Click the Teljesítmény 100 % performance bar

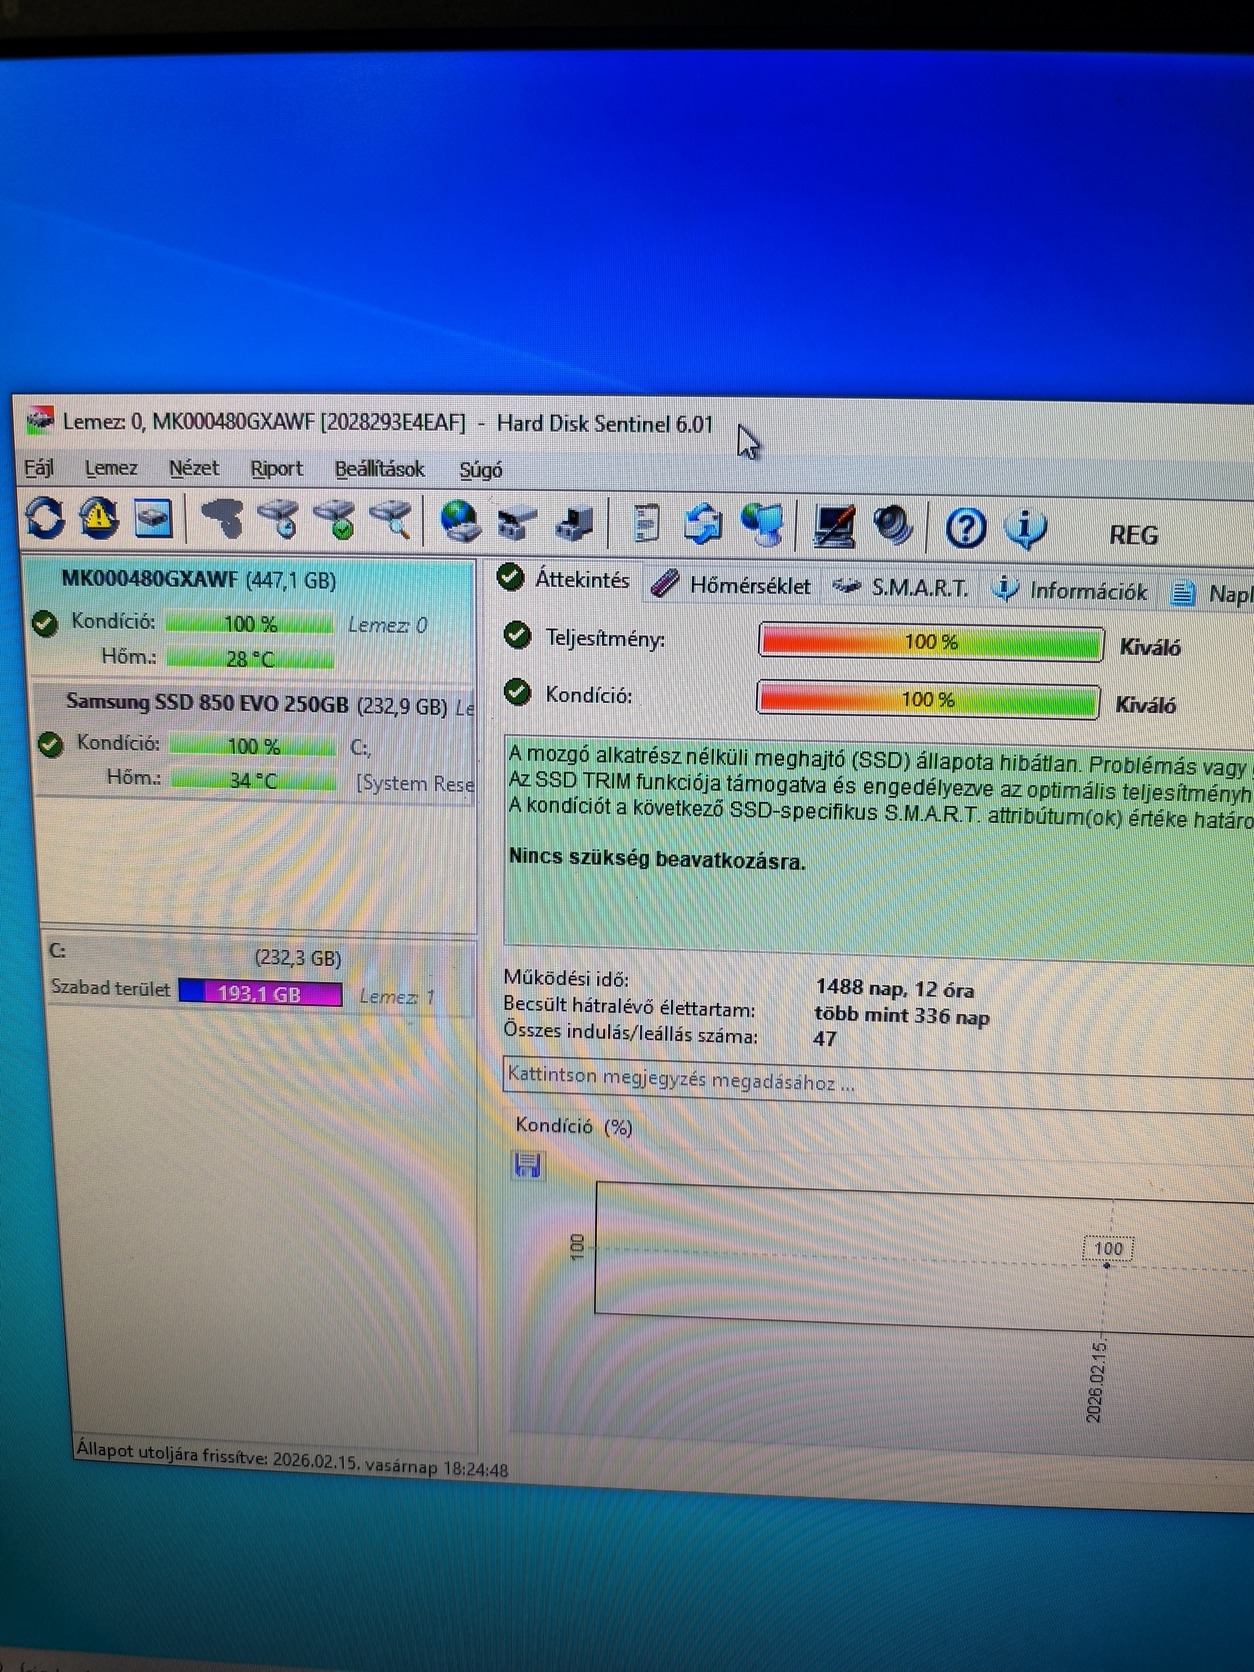click(x=931, y=642)
